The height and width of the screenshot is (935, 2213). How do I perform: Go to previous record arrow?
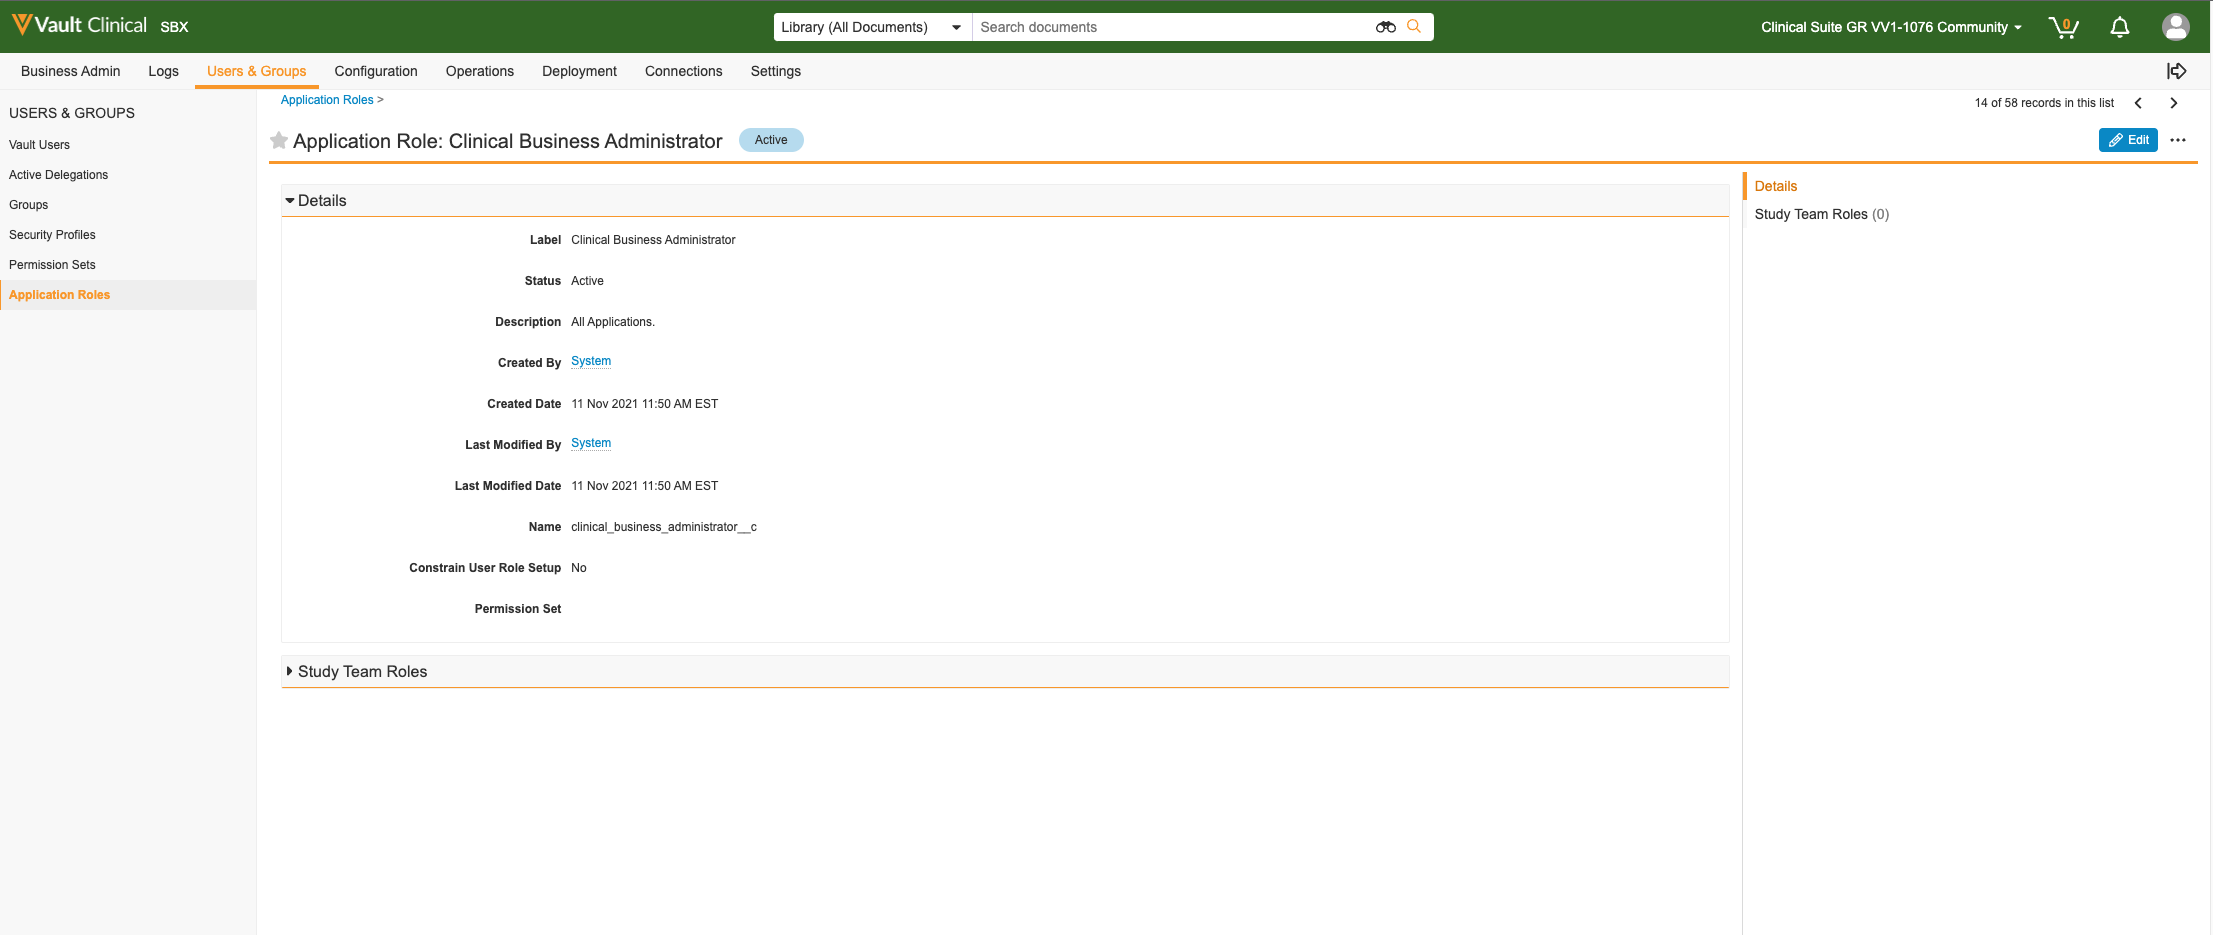tap(2138, 103)
